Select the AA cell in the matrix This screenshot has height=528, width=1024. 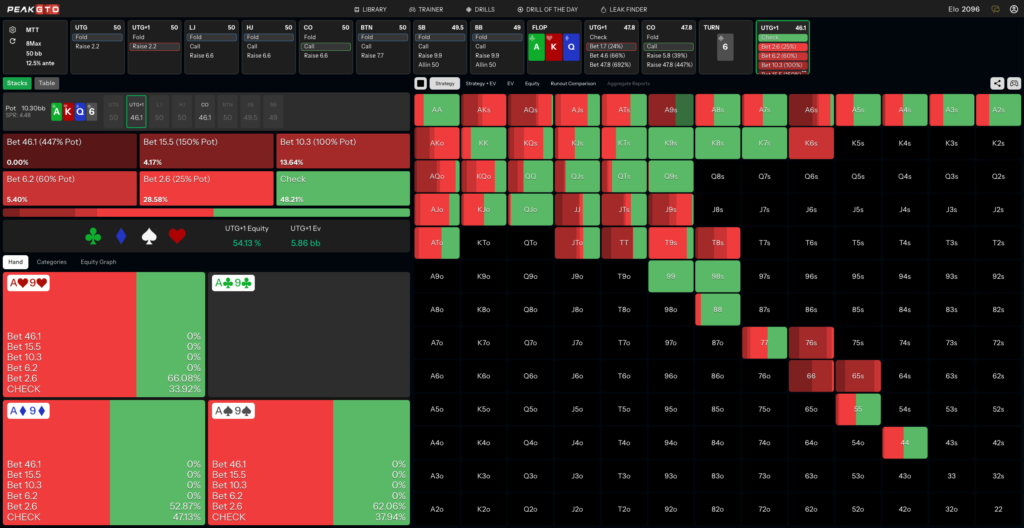tap(437, 110)
